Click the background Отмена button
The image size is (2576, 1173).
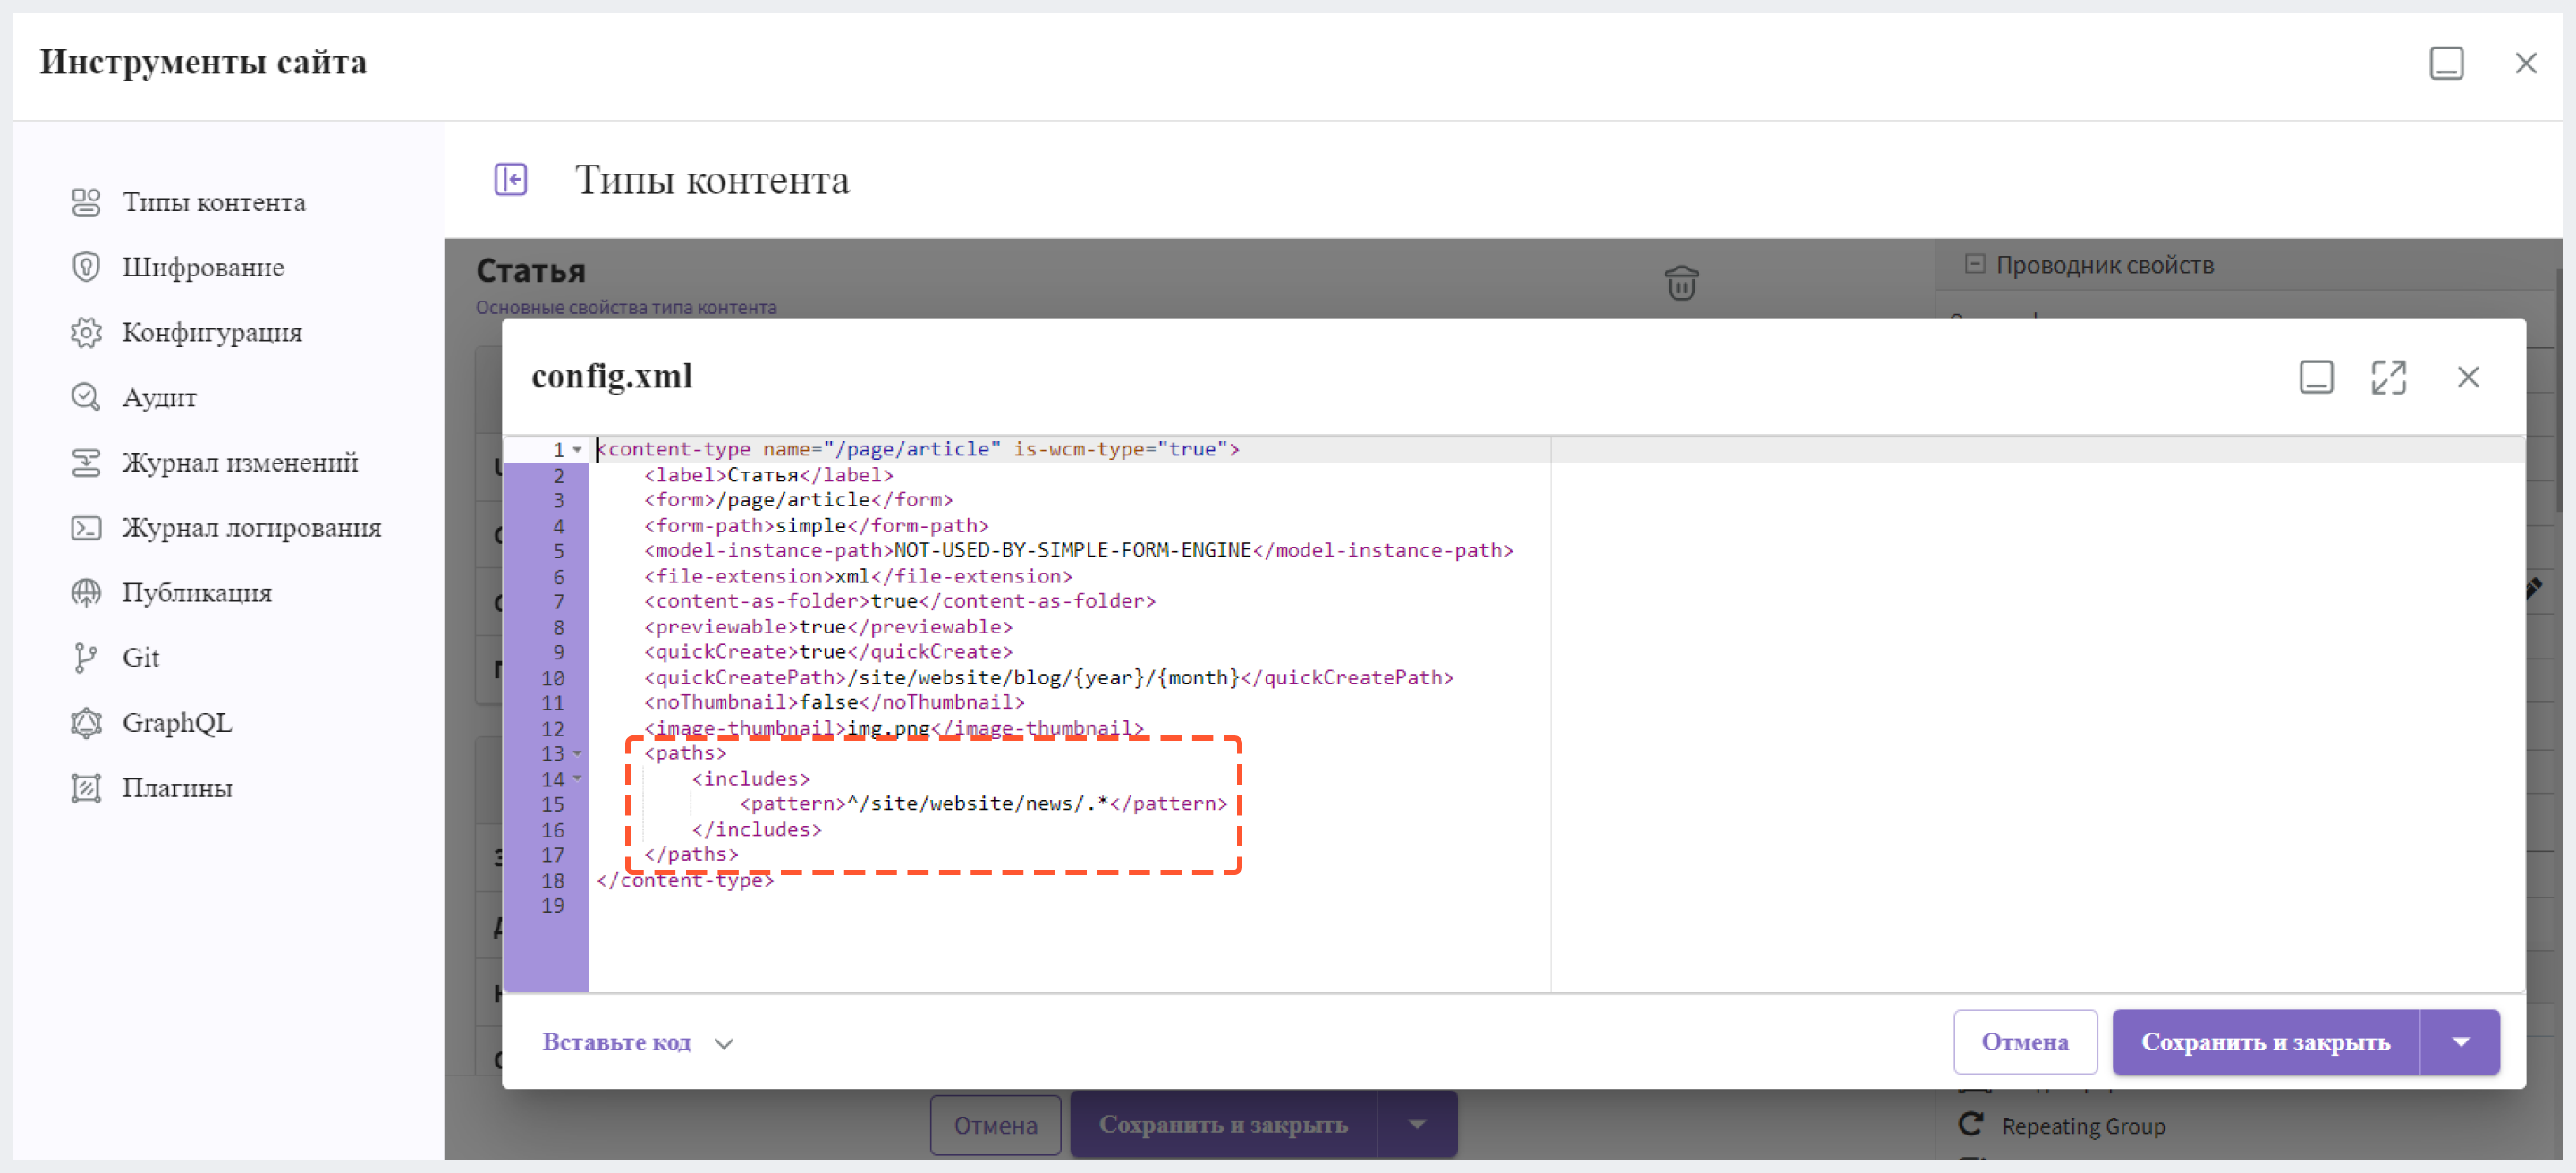pyautogui.click(x=995, y=1125)
